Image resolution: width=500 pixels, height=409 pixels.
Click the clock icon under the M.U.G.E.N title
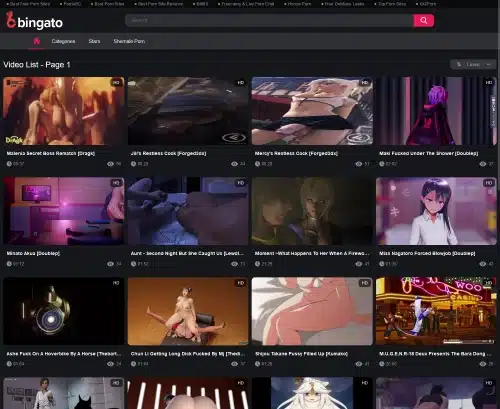point(382,364)
